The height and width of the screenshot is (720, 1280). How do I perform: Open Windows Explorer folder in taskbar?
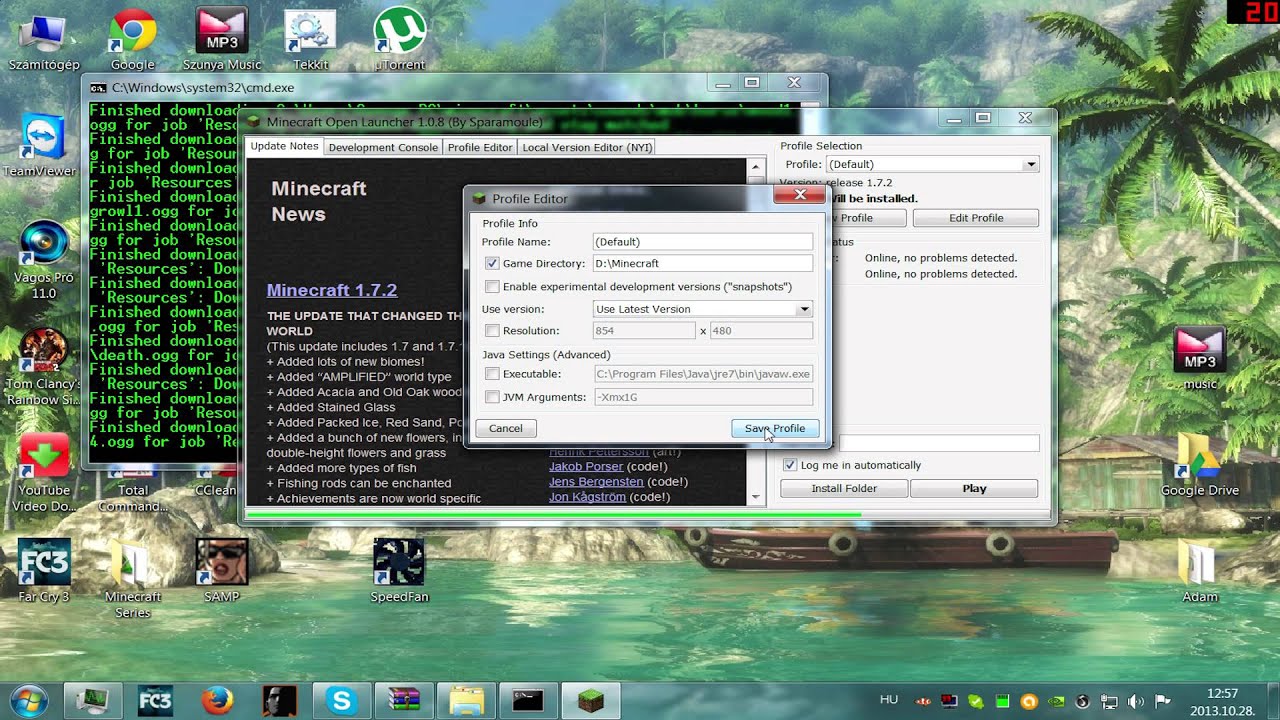coord(466,700)
